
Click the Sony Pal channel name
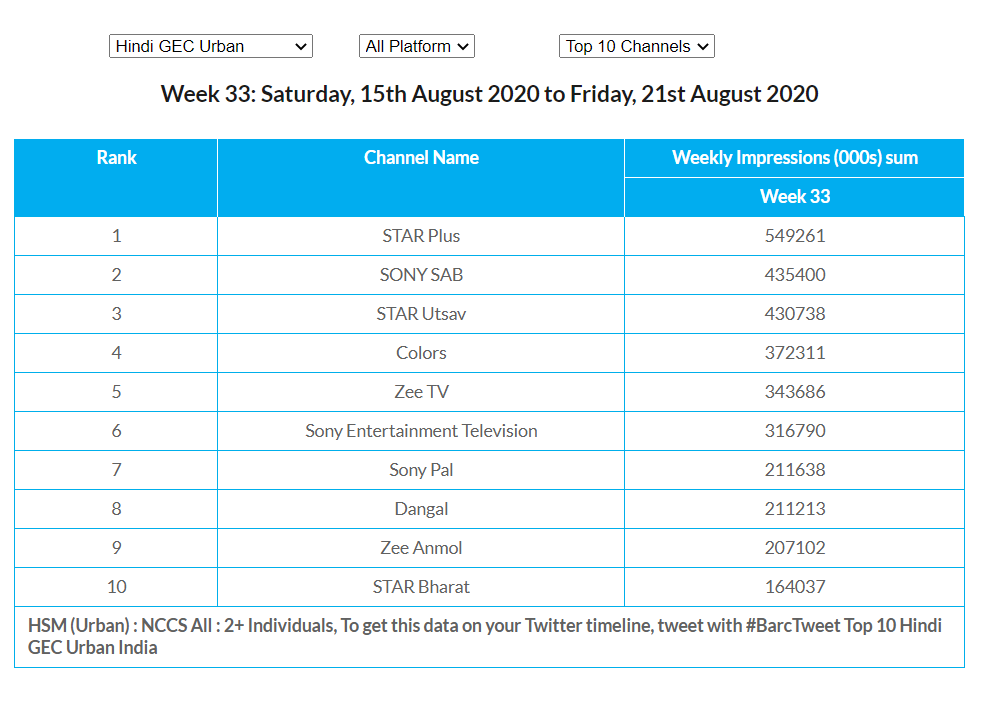click(x=421, y=470)
